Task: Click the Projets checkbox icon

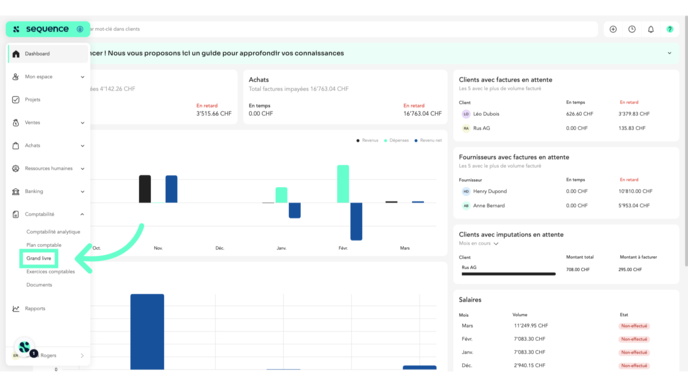Action: [16, 100]
